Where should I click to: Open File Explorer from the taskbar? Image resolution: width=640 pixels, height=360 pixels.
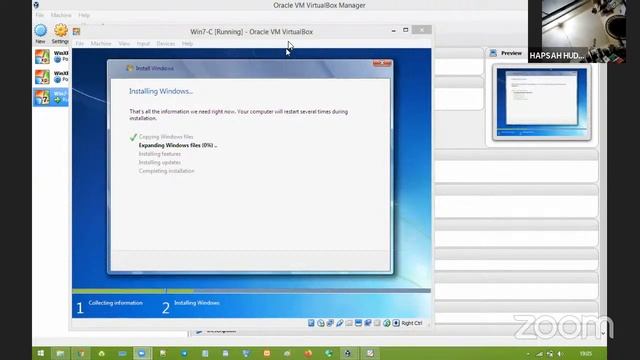pos(60,353)
